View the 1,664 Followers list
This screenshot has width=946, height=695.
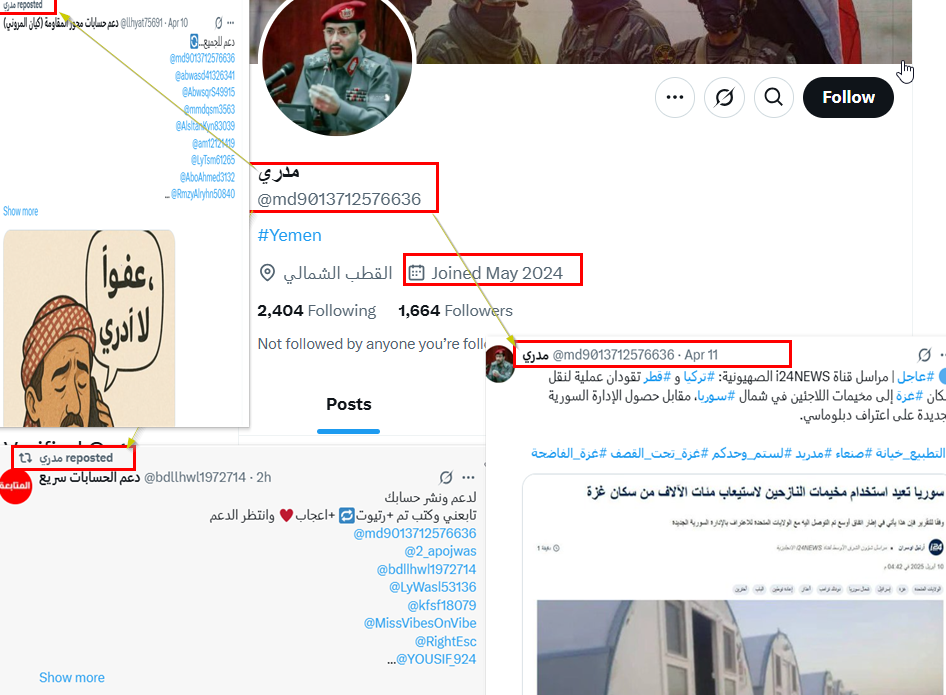(456, 311)
